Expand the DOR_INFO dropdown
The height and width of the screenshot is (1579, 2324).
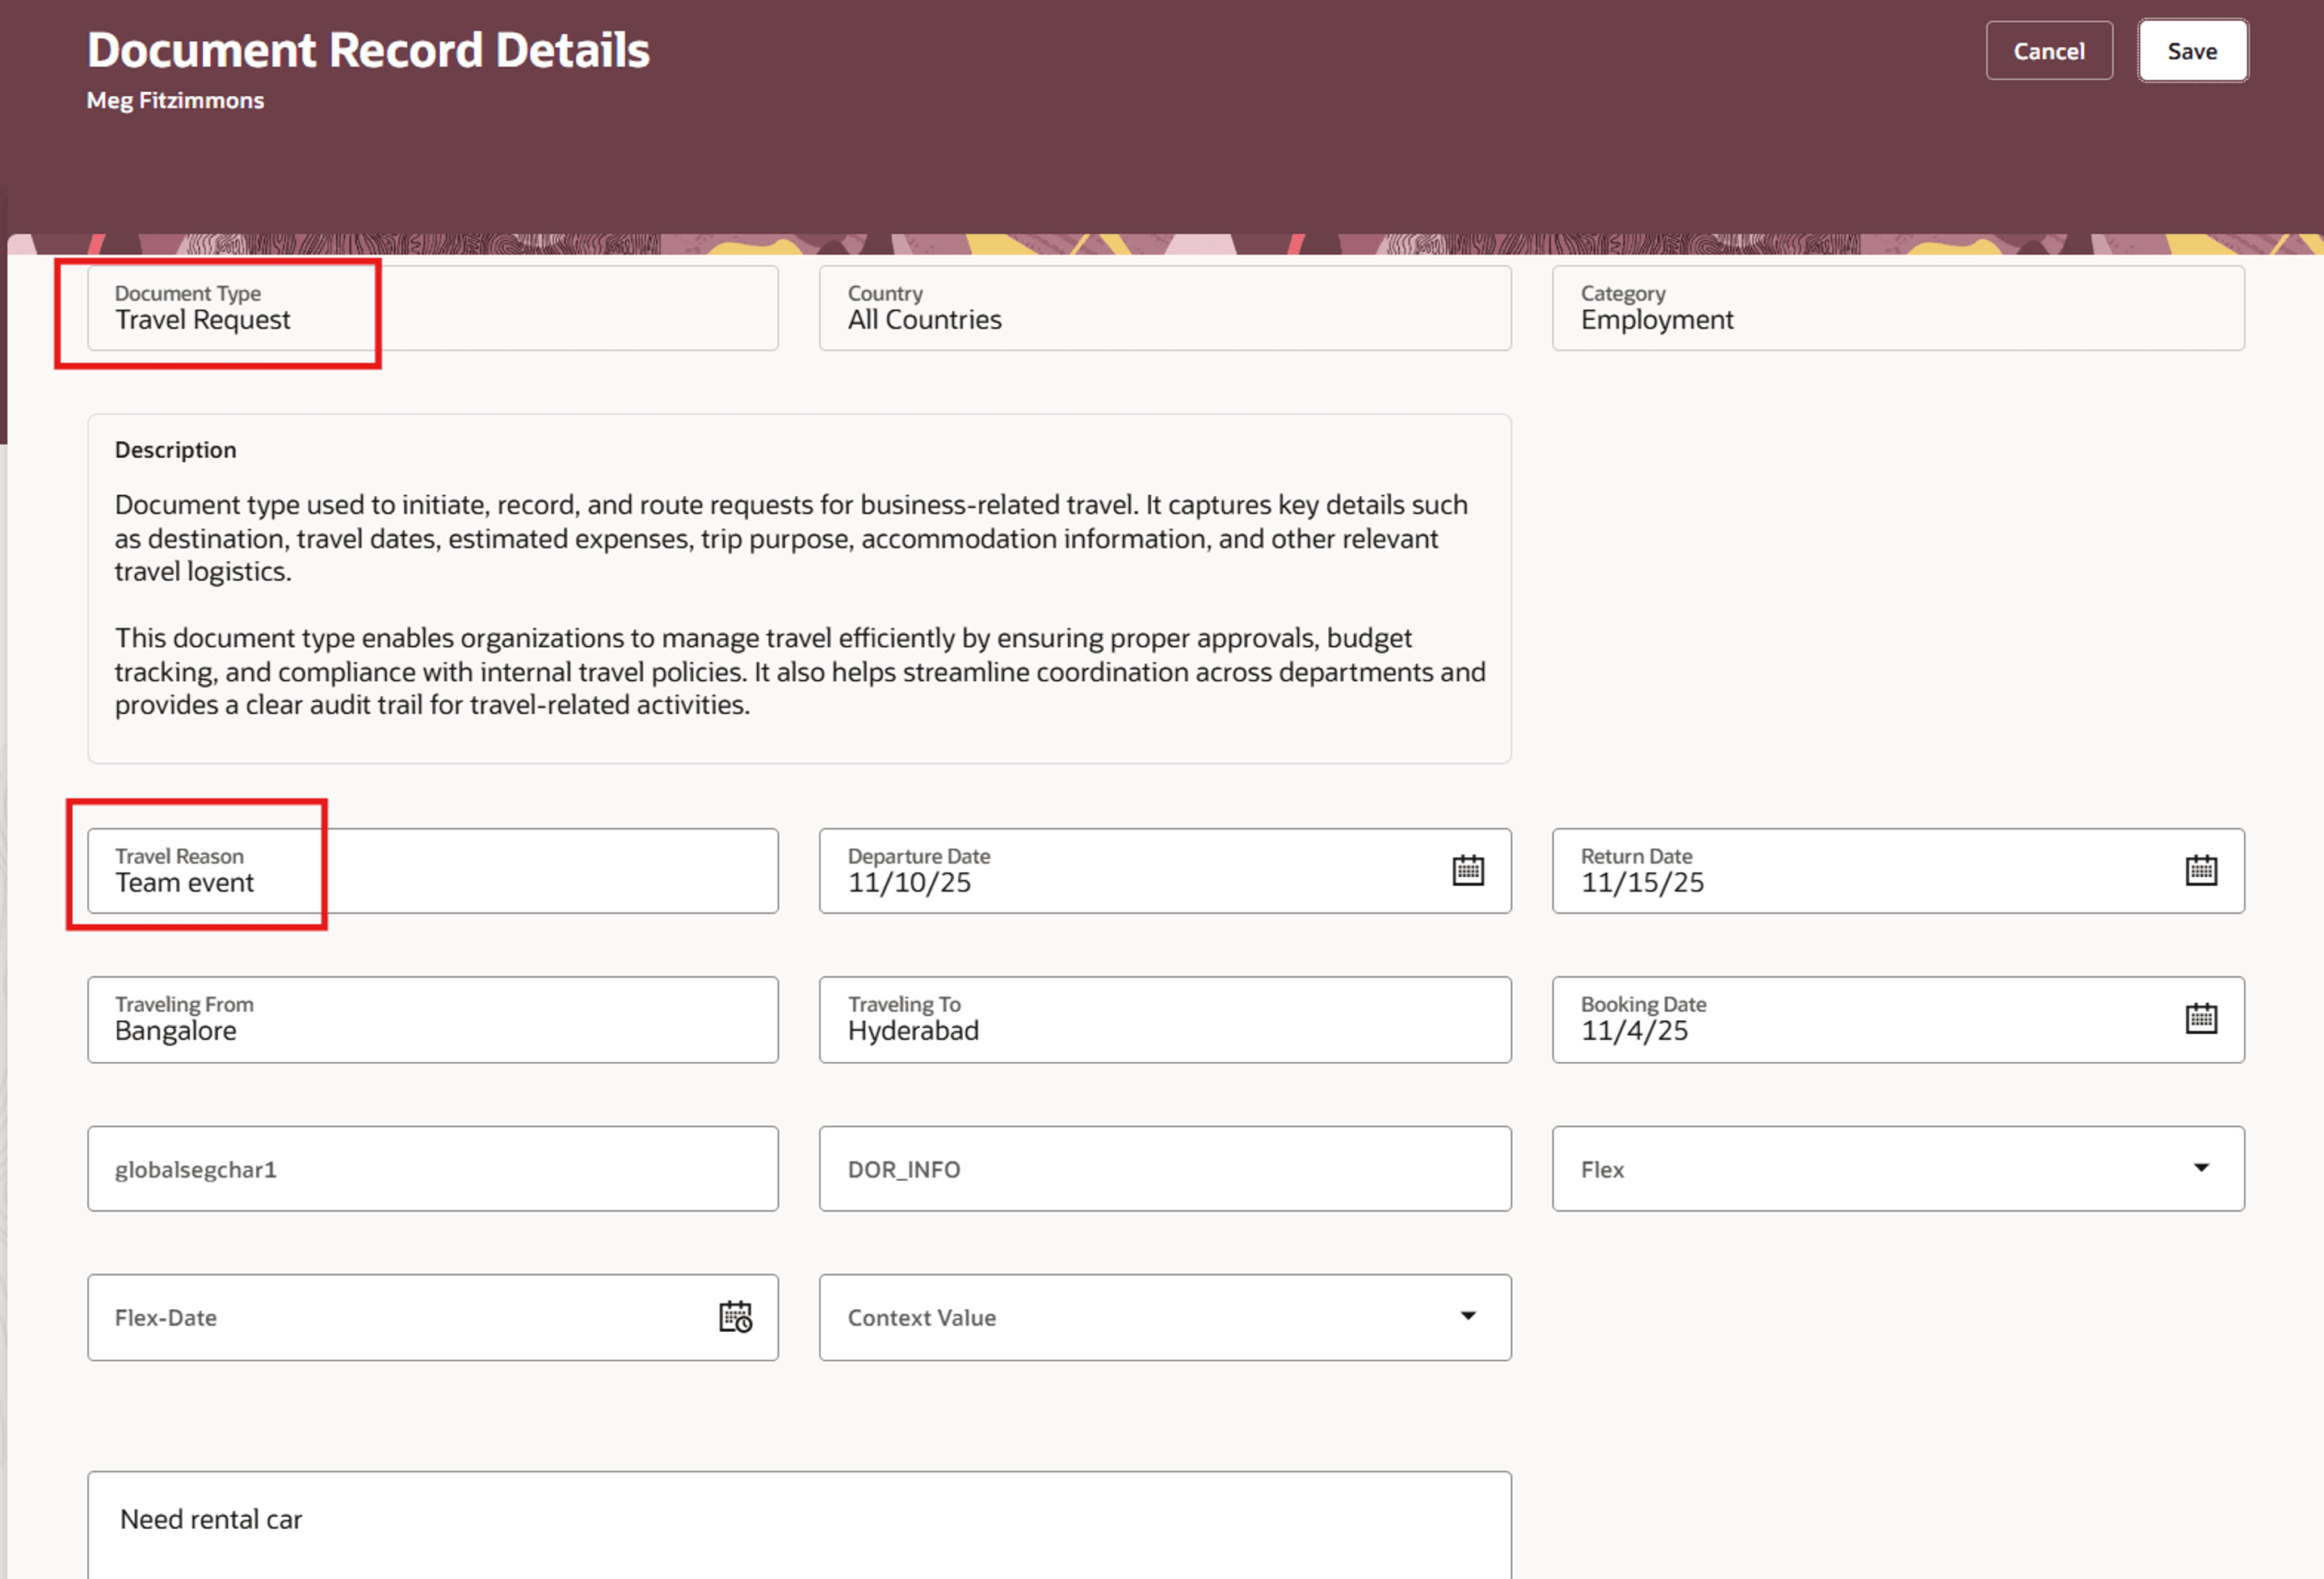1165,1168
